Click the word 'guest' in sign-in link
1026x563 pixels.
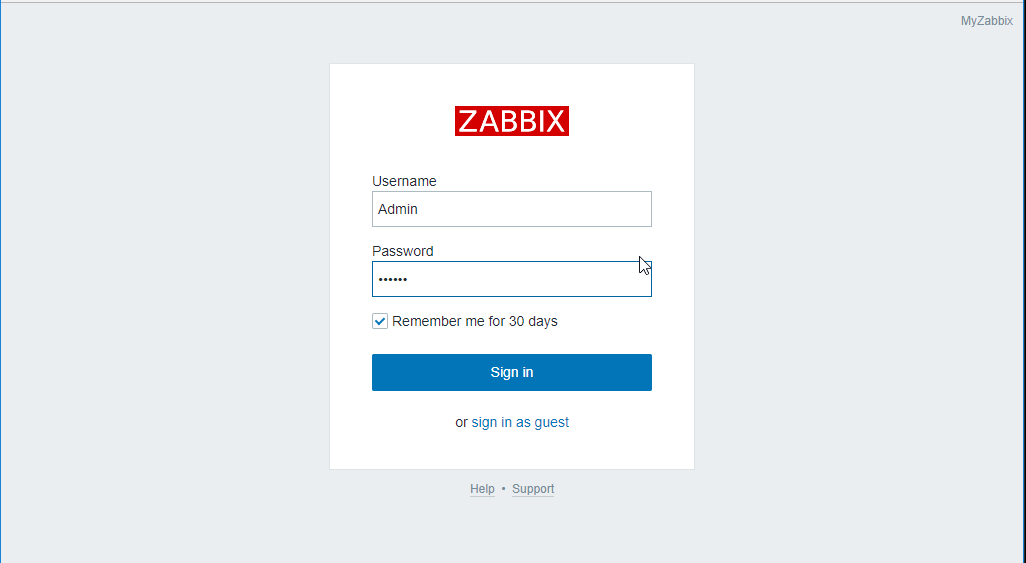click(x=552, y=423)
